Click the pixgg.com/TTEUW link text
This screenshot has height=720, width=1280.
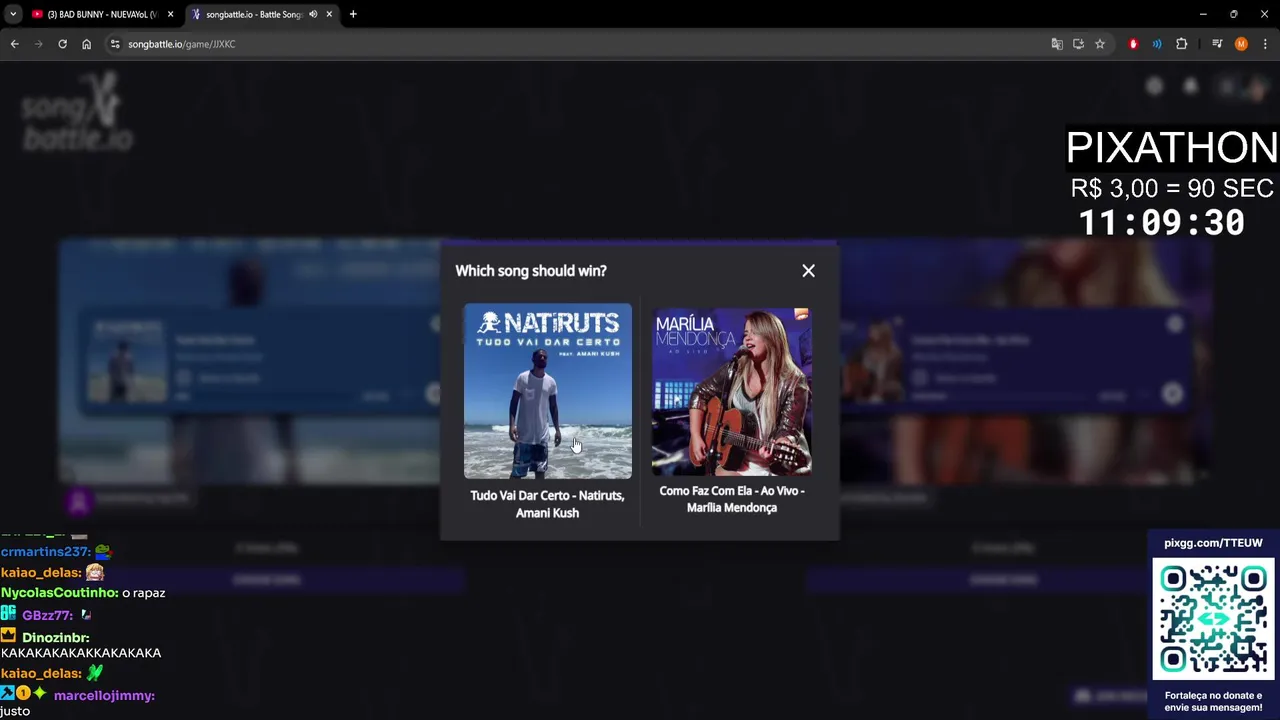1213,543
